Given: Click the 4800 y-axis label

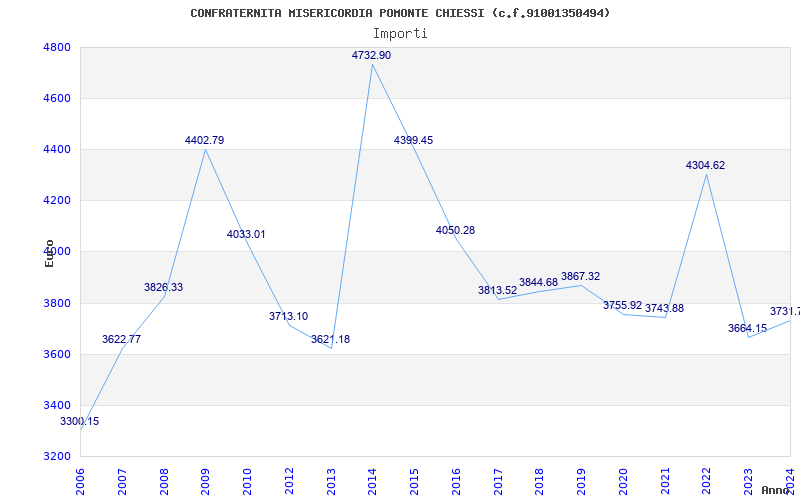Looking at the screenshot, I should pos(55,47).
